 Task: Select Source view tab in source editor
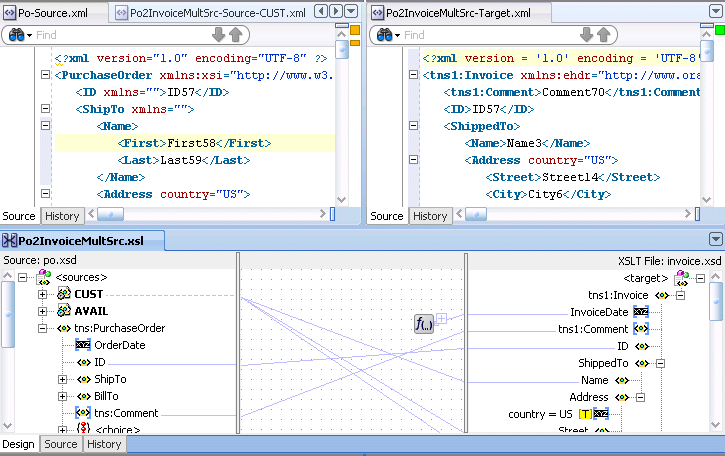19,216
